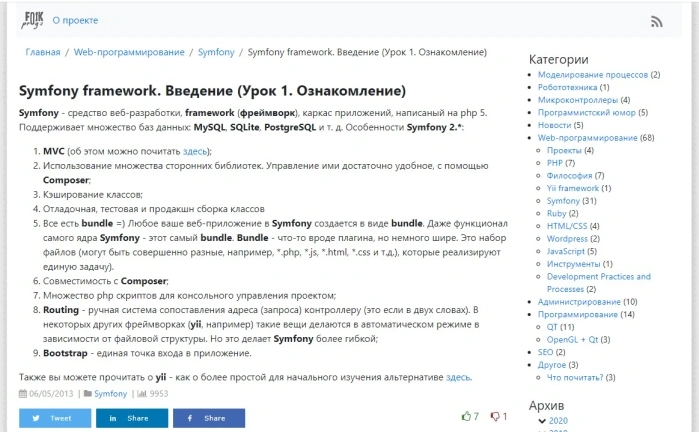This screenshot has width=699, height=432.
Task: Open 'OpenGL + Qt' subcategory
Action: pyautogui.click(x=572, y=340)
